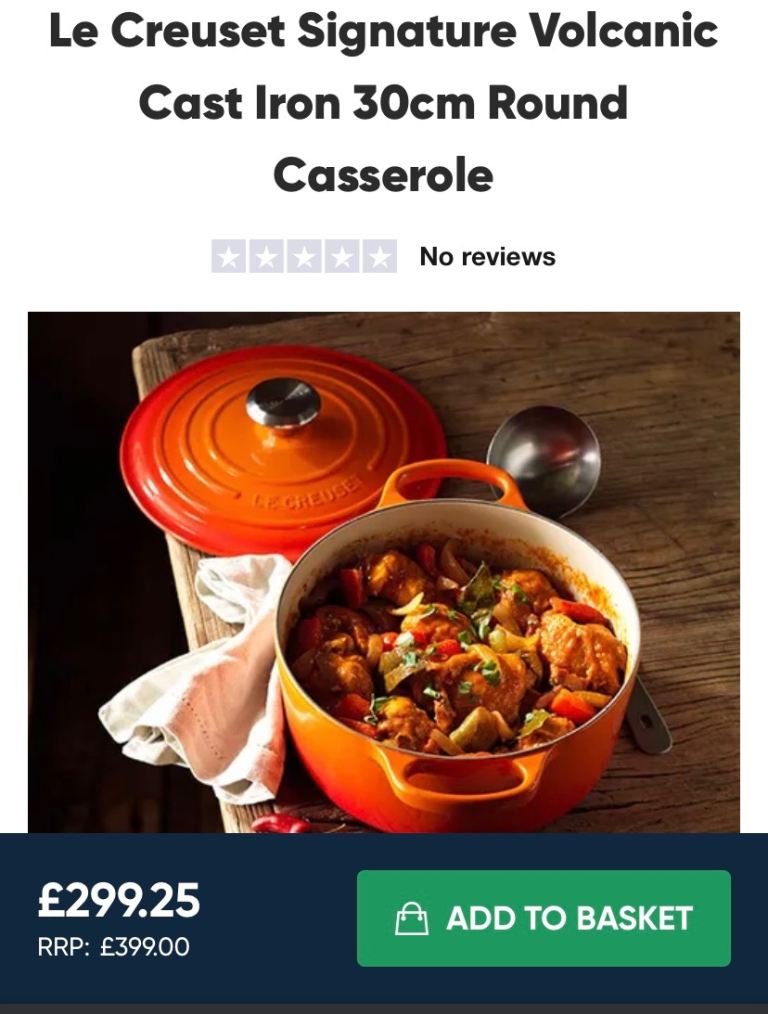Click the £299.25 sale price
The width and height of the screenshot is (768, 1014).
coord(119,900)
